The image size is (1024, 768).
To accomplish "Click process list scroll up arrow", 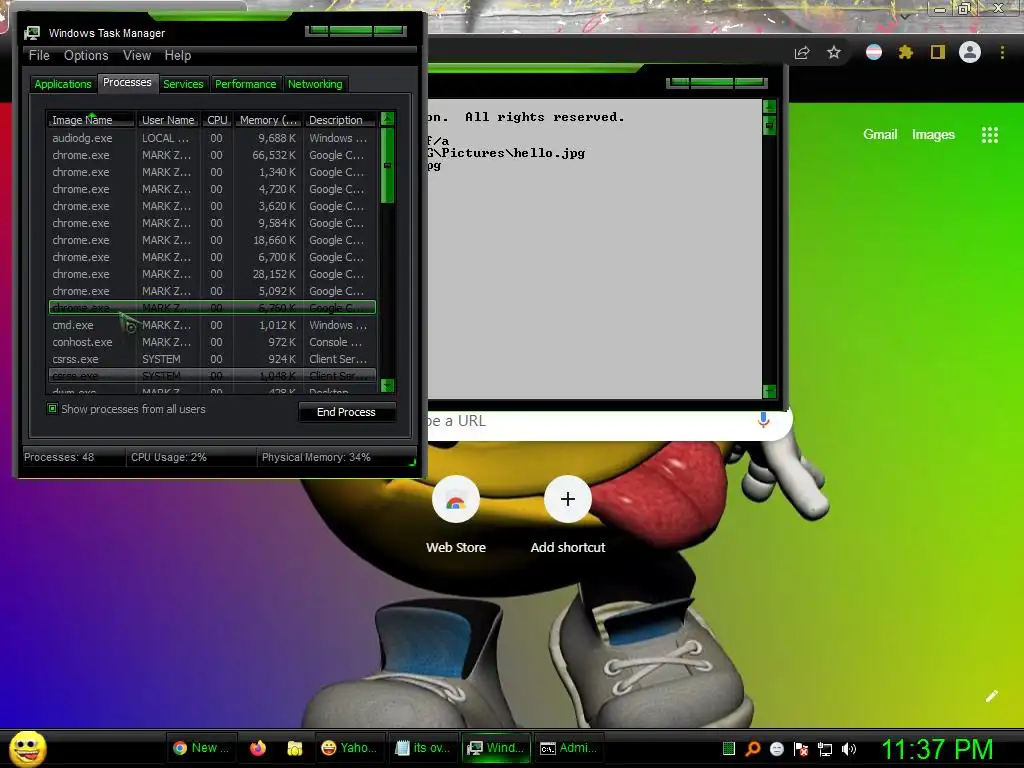I will [387, 119].
